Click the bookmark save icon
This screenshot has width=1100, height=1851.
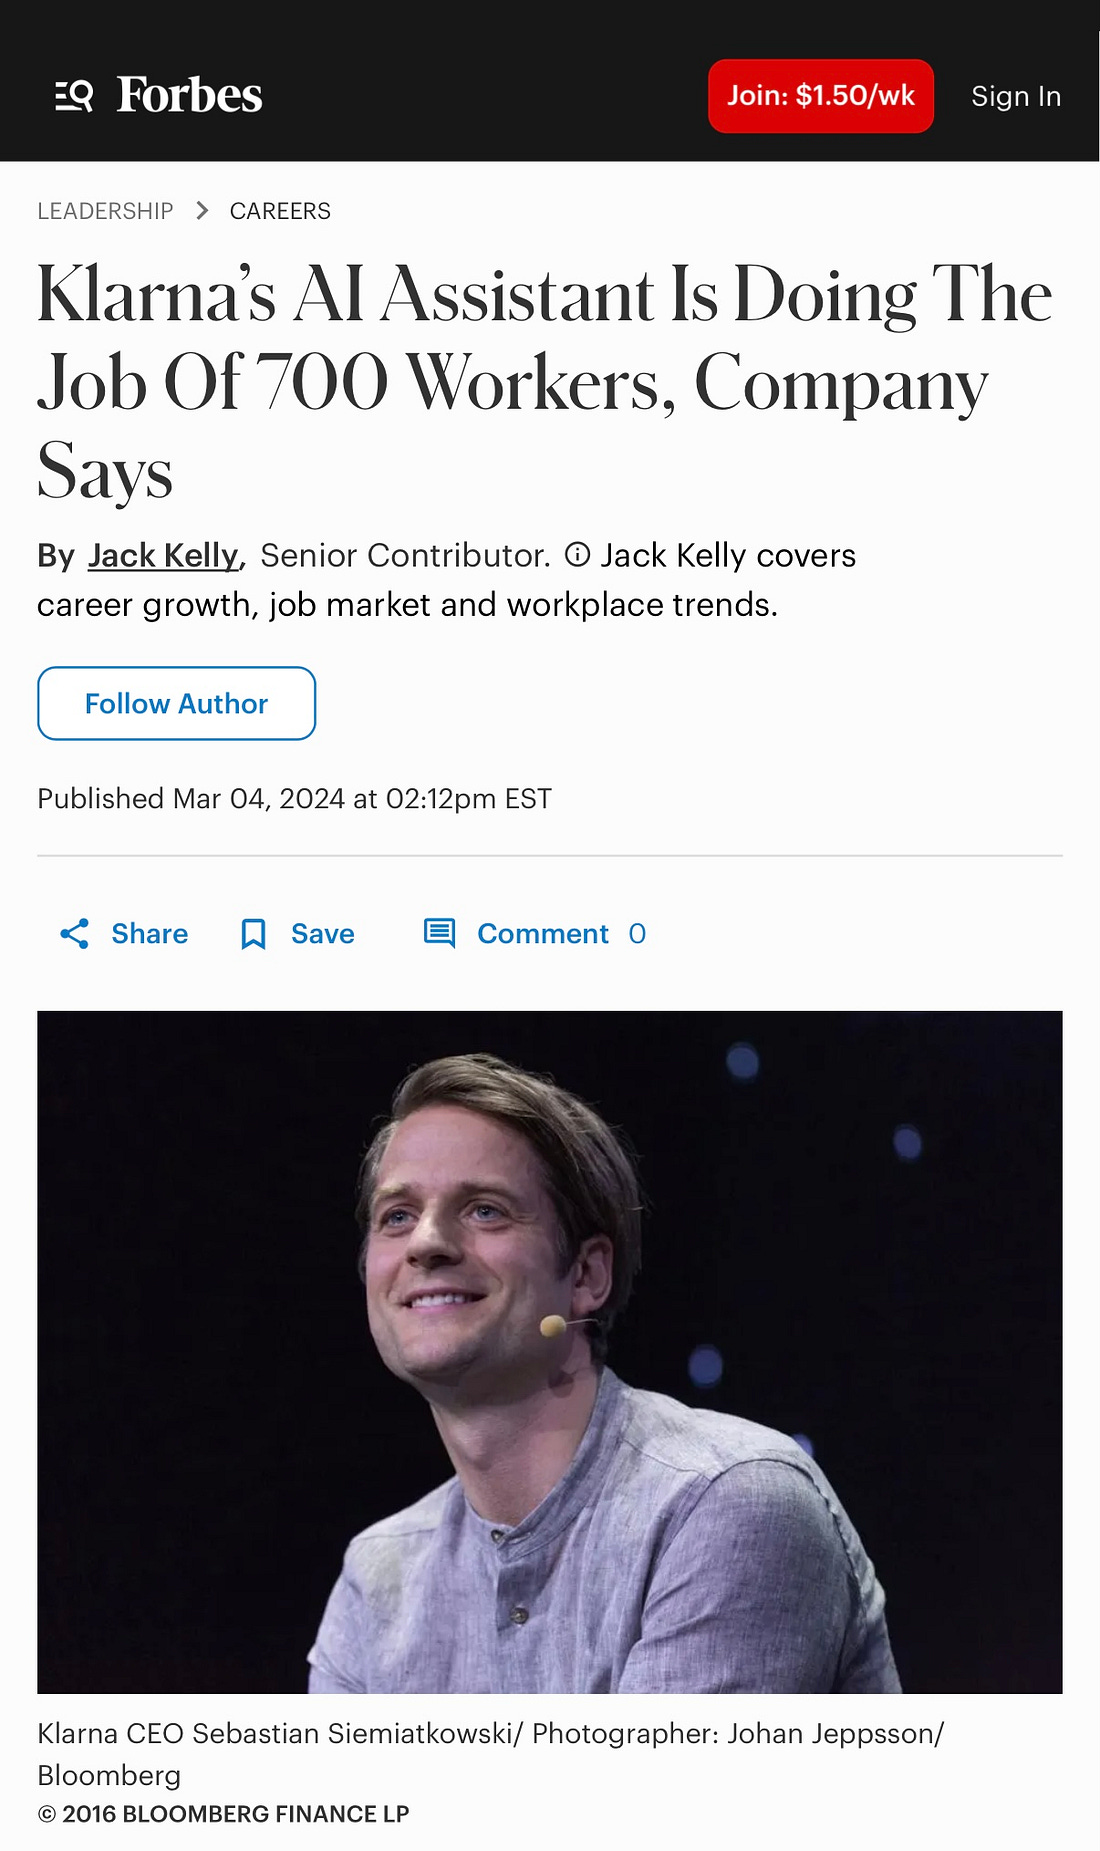(253, 934)
